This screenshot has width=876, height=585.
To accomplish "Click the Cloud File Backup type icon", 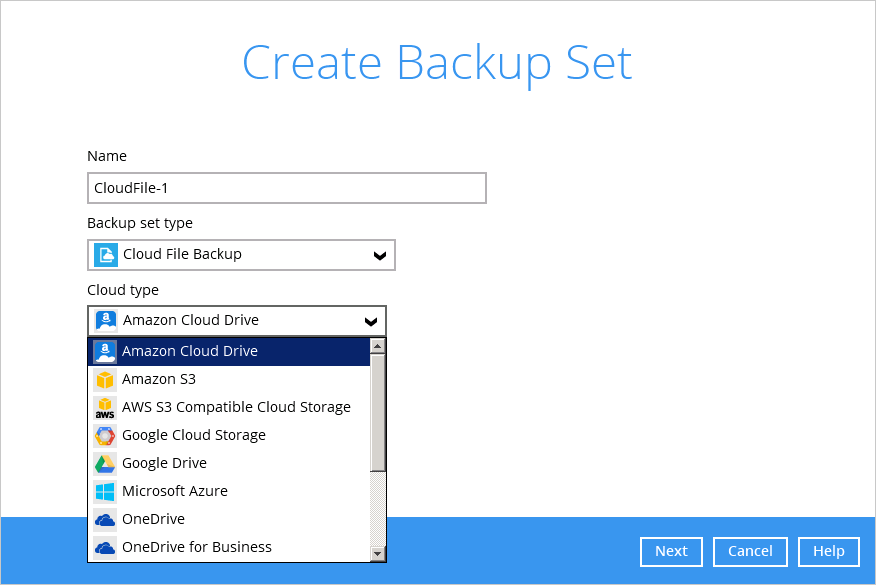I will click(105, 255).
